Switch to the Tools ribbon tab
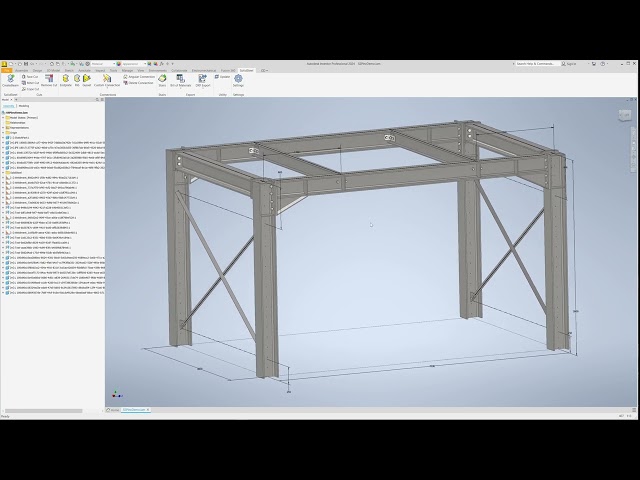Viewport: 640px width, 480px height. [113, 71]
